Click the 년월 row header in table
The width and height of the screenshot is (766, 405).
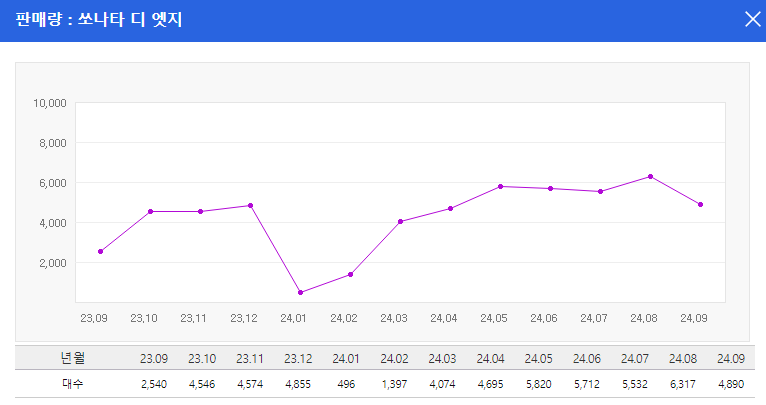73,358
